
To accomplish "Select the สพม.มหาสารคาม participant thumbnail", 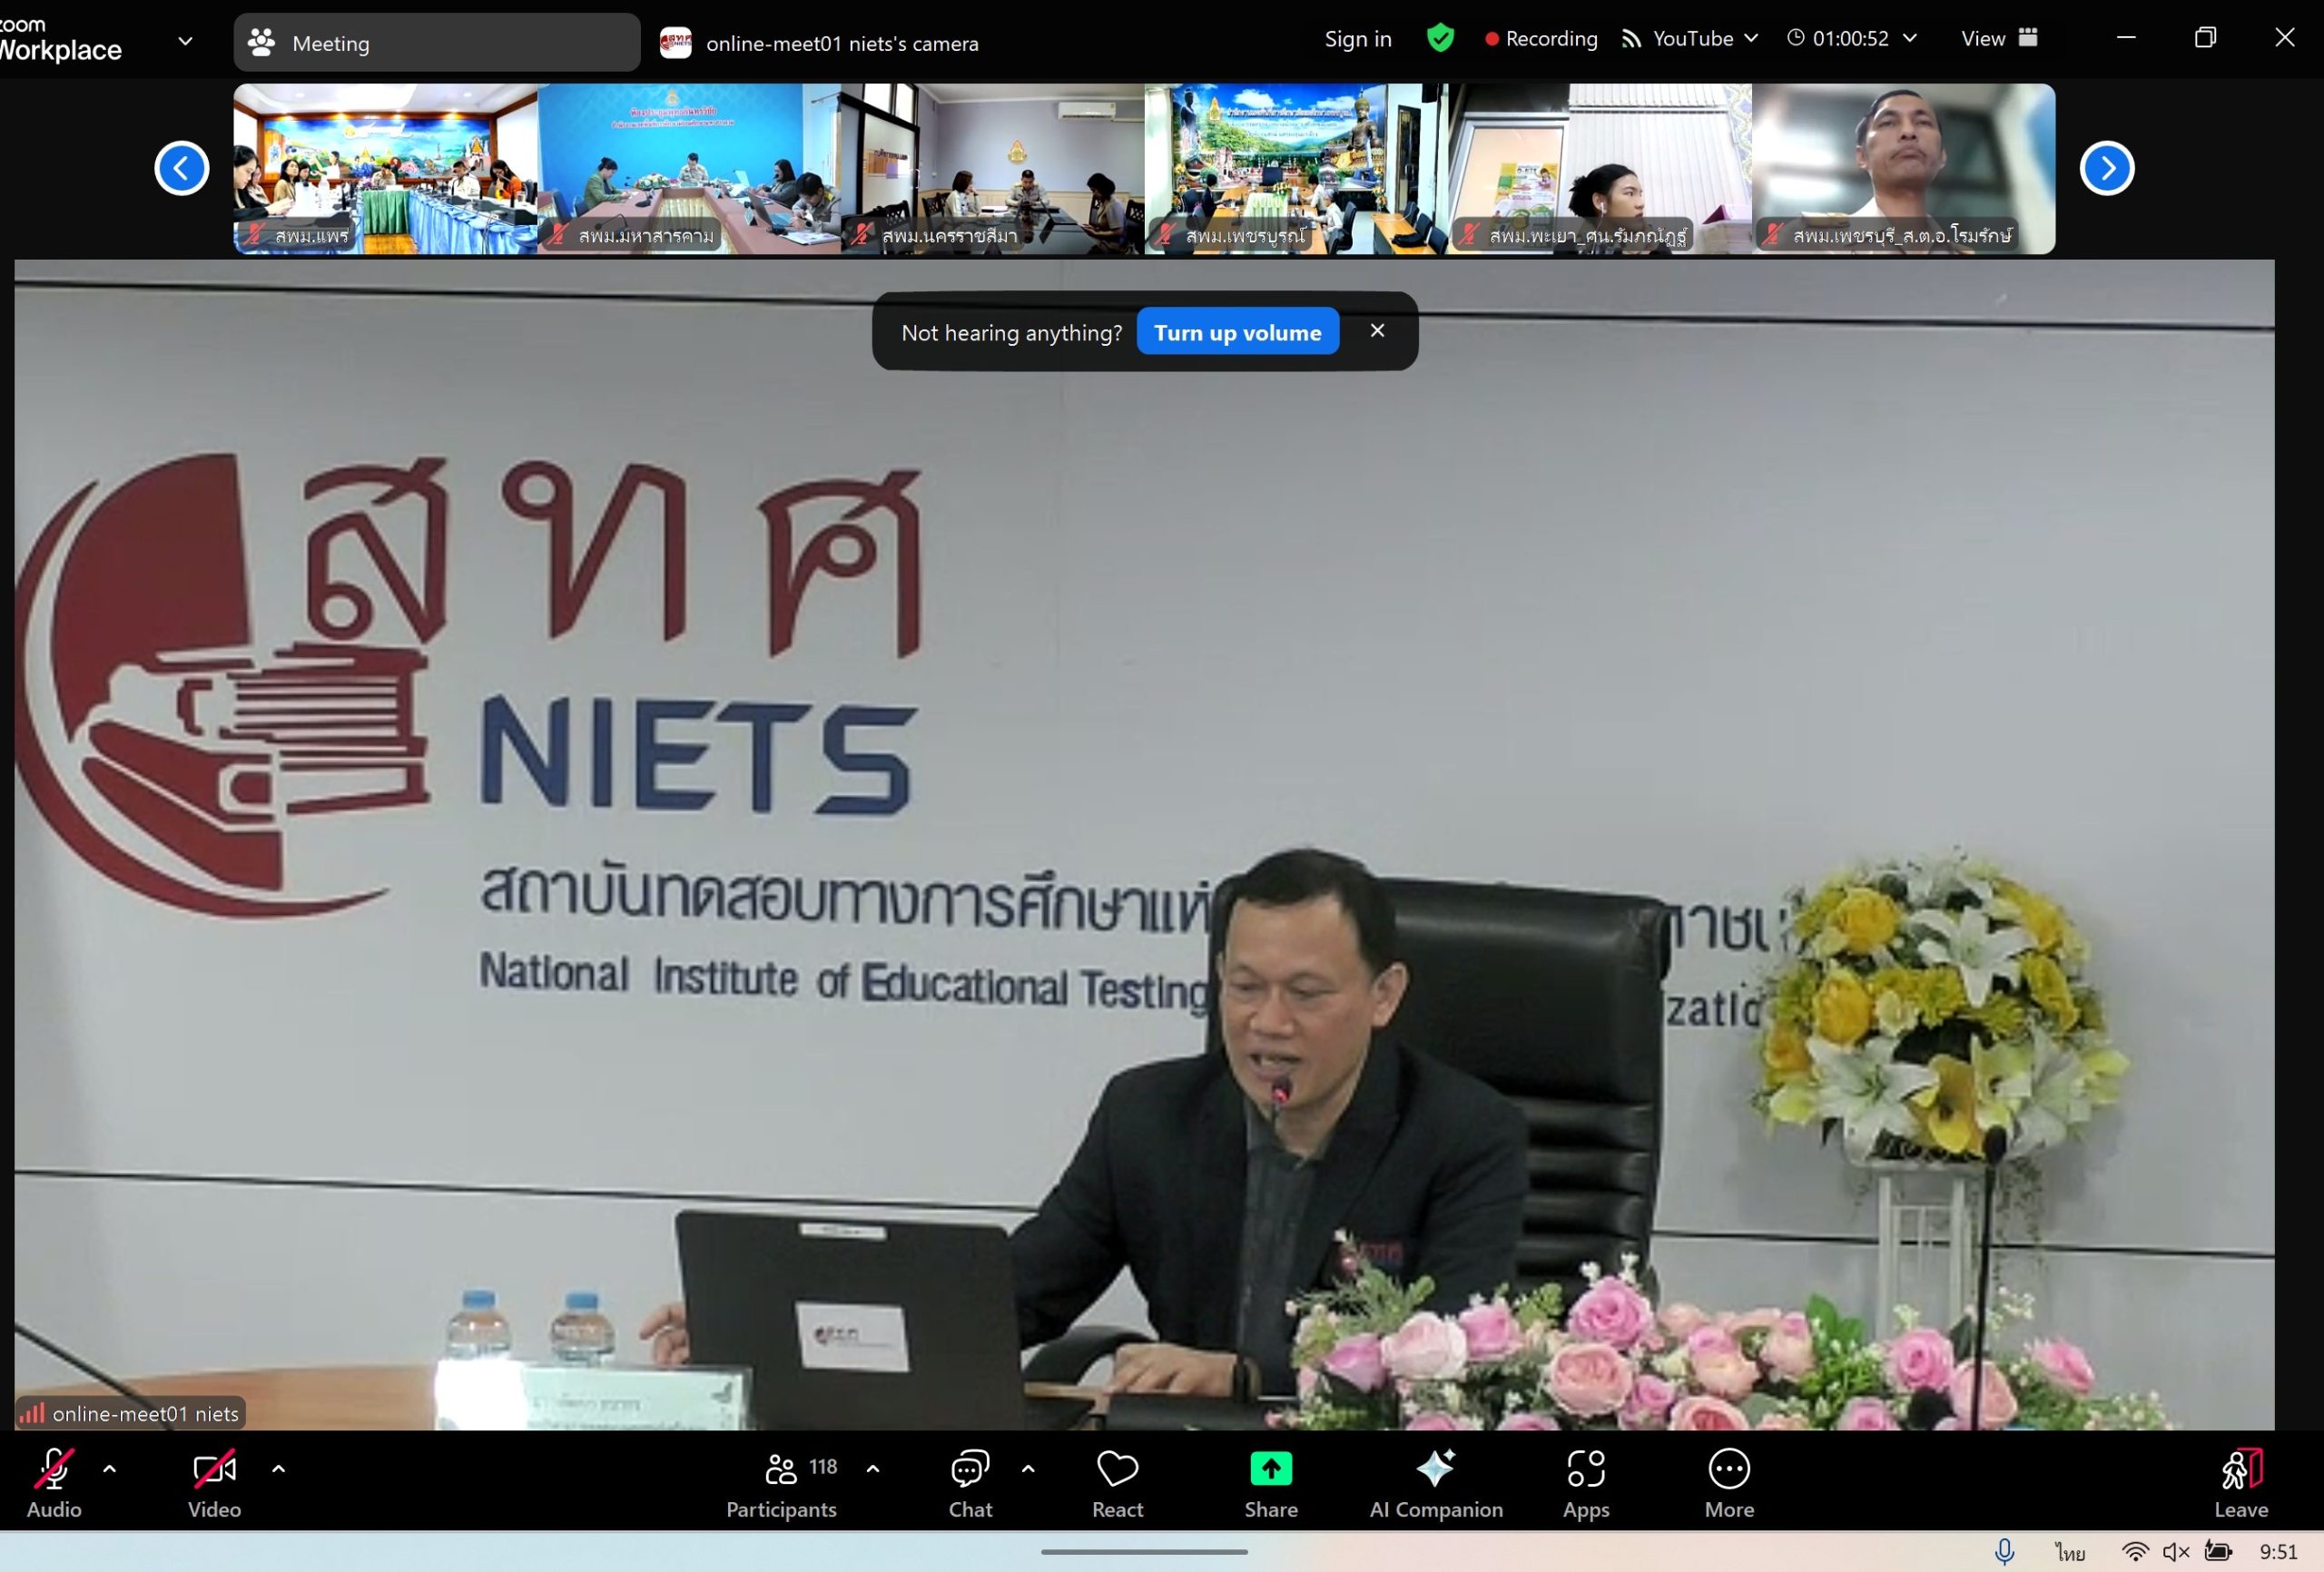I will 689,168.
